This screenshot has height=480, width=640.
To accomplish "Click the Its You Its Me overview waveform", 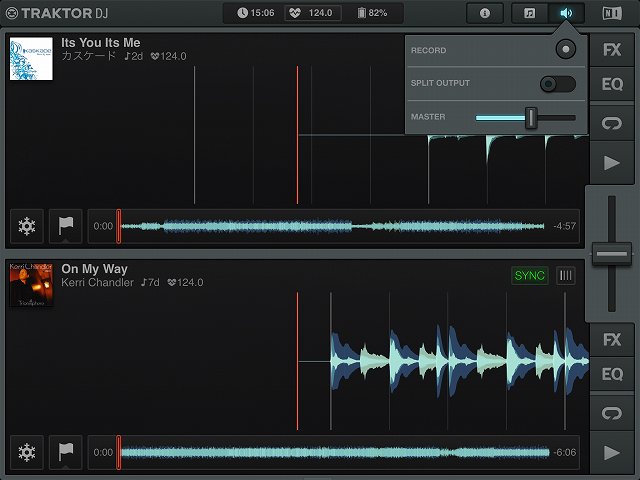I will click(333, 226).
